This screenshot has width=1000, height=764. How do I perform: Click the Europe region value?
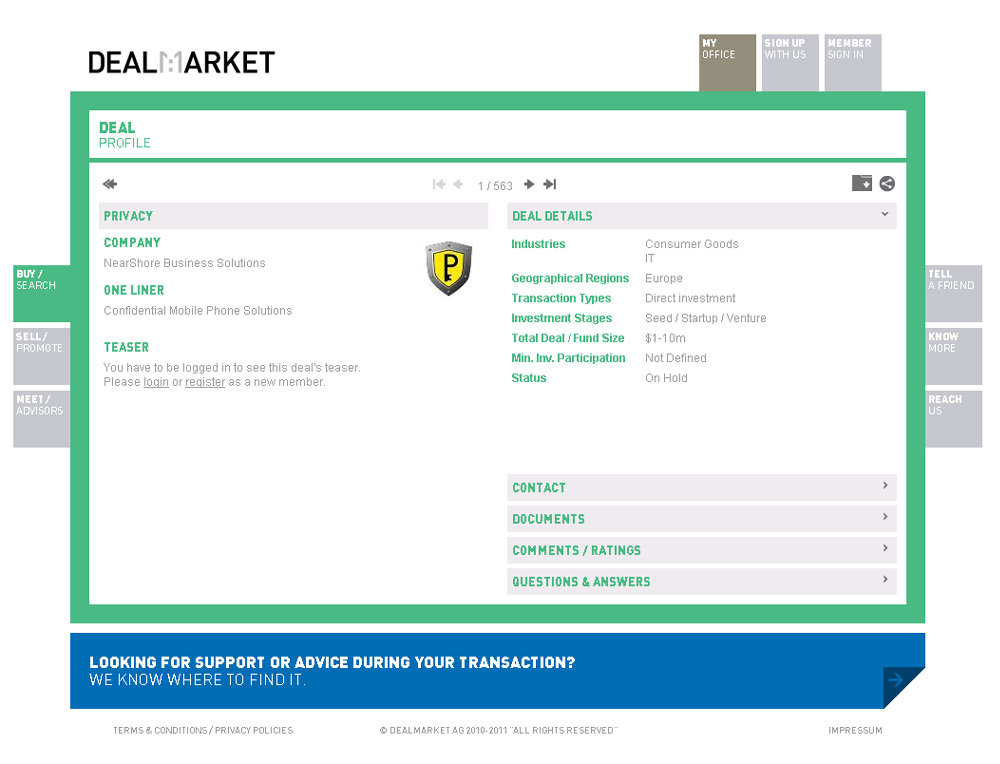(663, 278)
